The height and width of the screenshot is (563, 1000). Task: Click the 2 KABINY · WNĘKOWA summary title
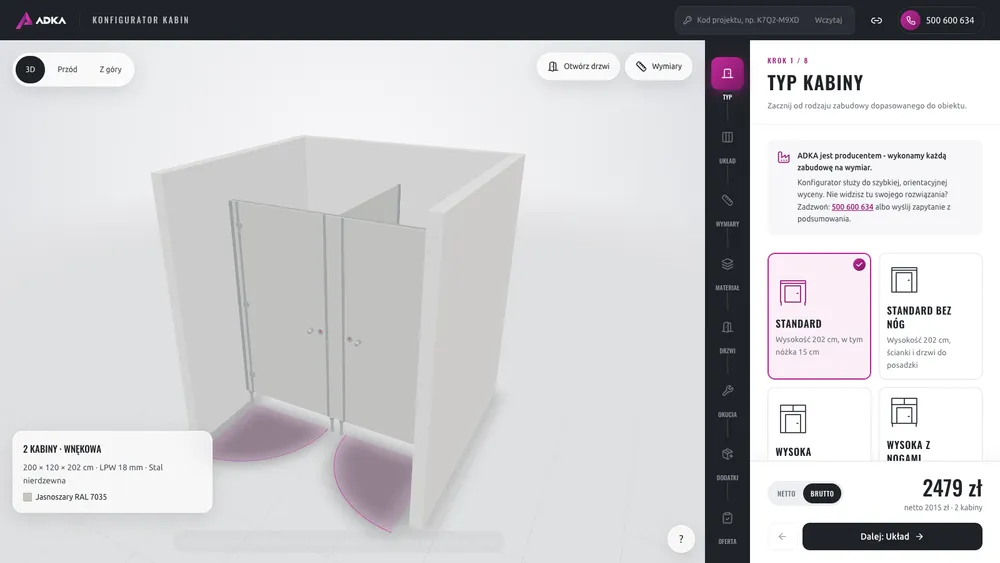pos(62,449)
